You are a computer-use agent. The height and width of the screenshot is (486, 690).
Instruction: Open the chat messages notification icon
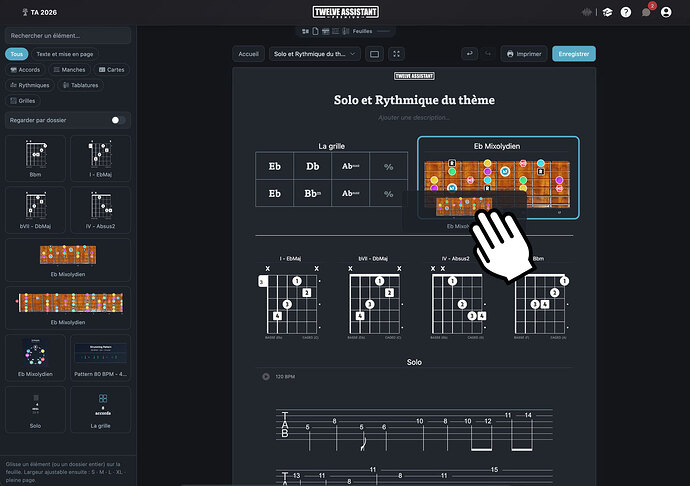tap(646, 12)
